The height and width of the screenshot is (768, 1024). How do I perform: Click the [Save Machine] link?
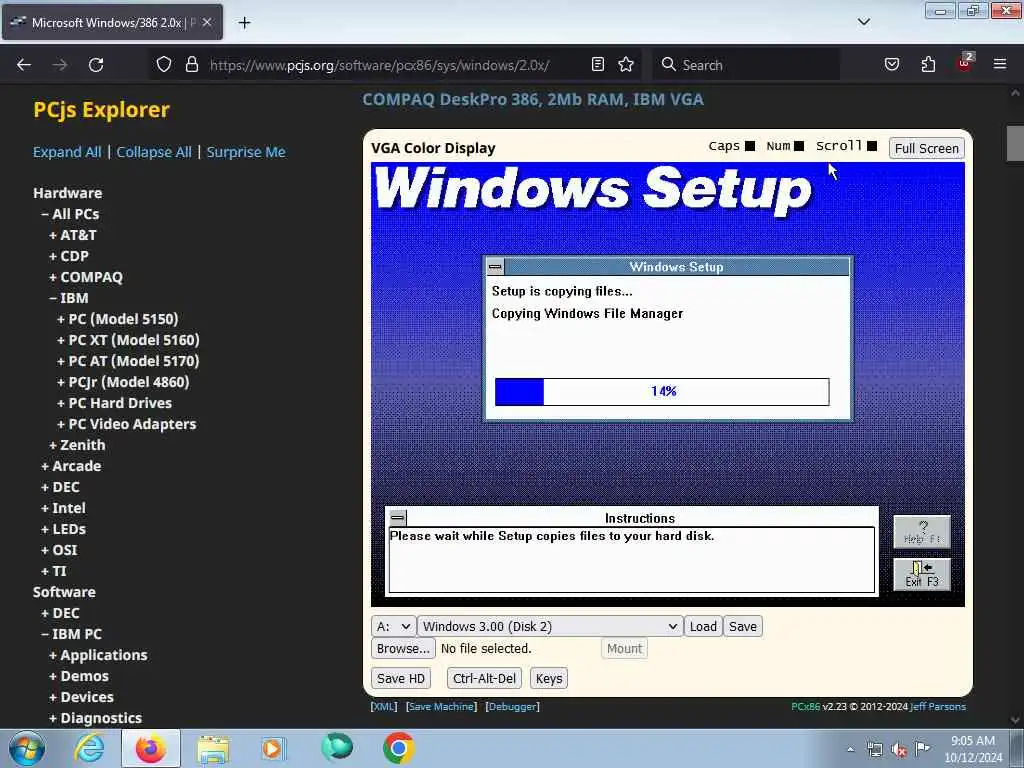click(441, 707)
